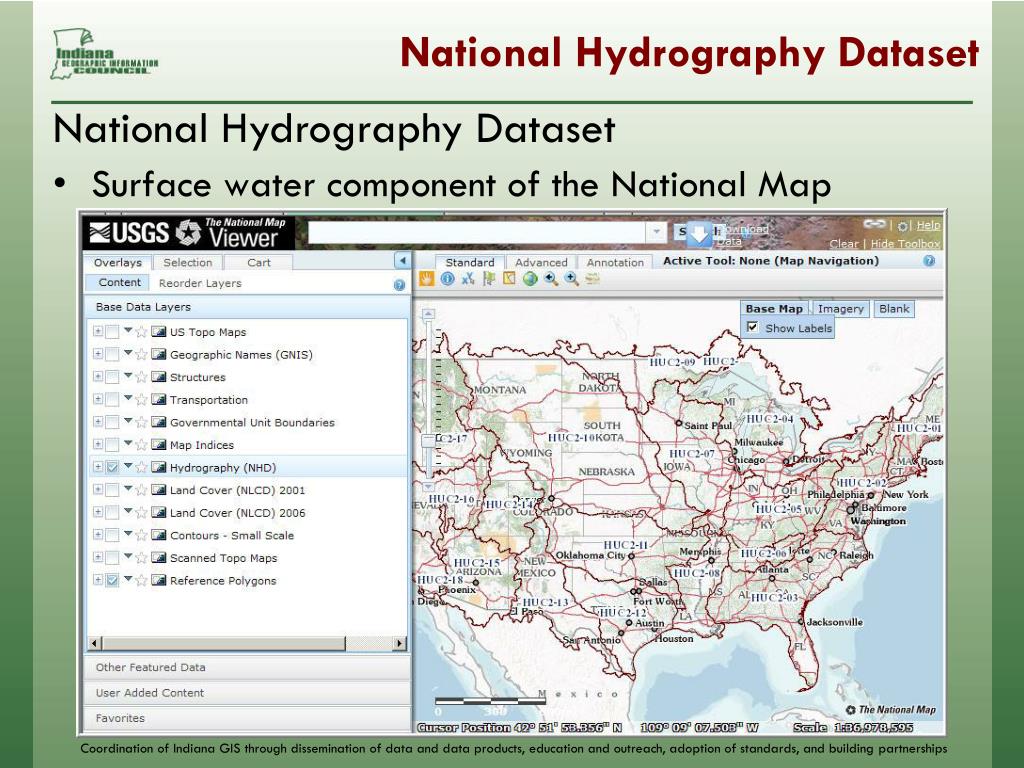This screenshot has width=1024, height=768.
Task: Open the search box dropdown arrow
Action: (656, 232)
